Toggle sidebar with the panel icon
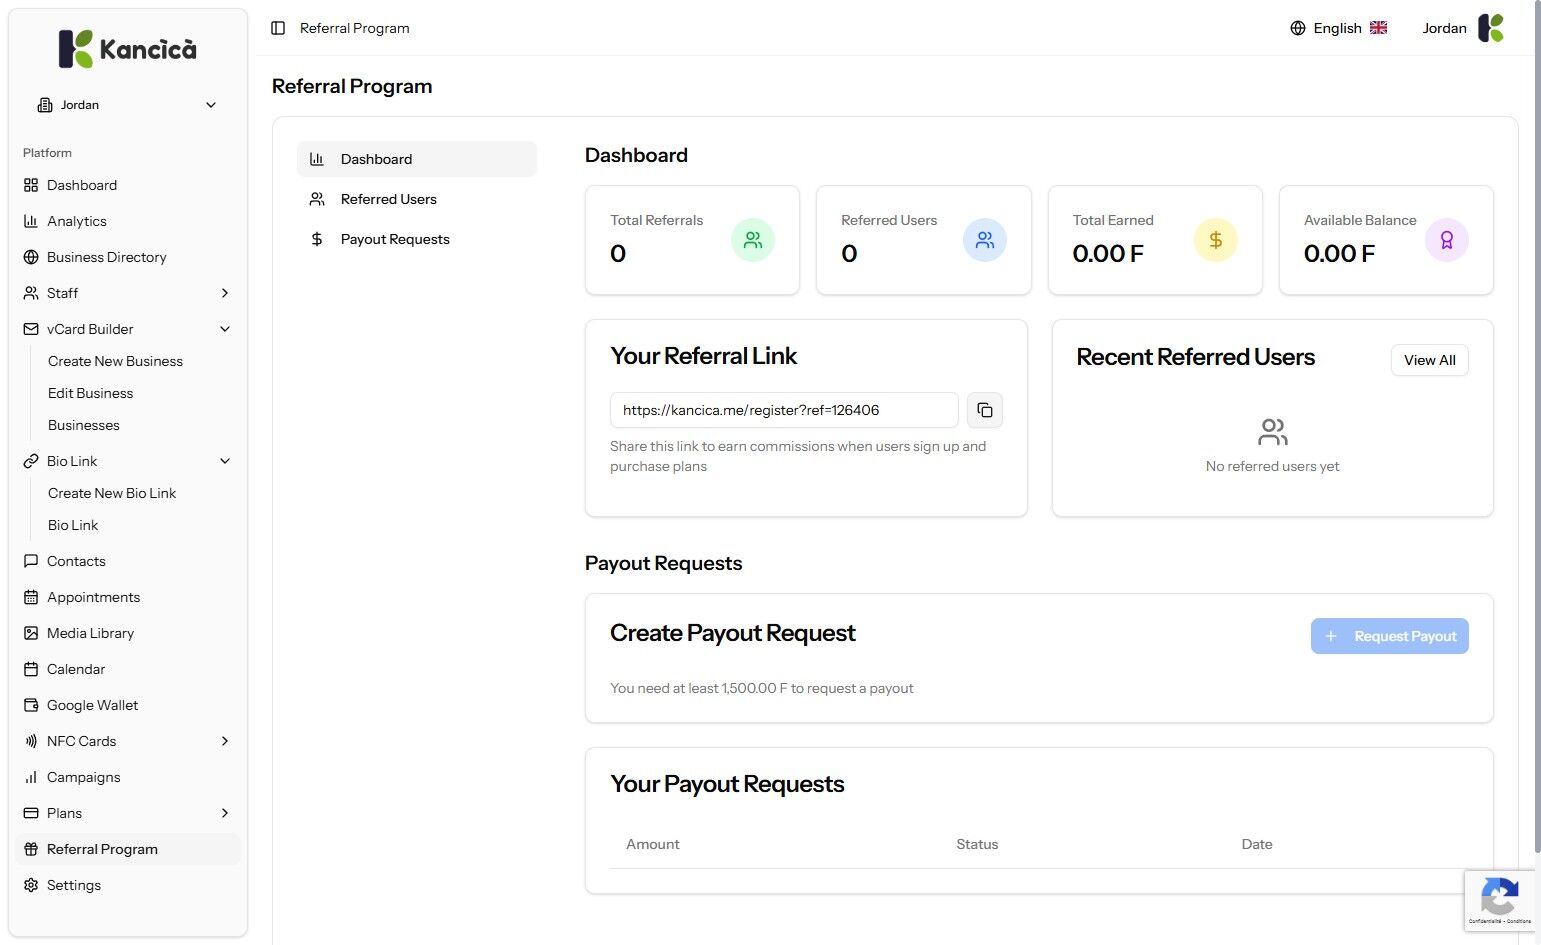The height and width of the screenshot is (945, 1541). pyautogui.click(x=278, y=28)
